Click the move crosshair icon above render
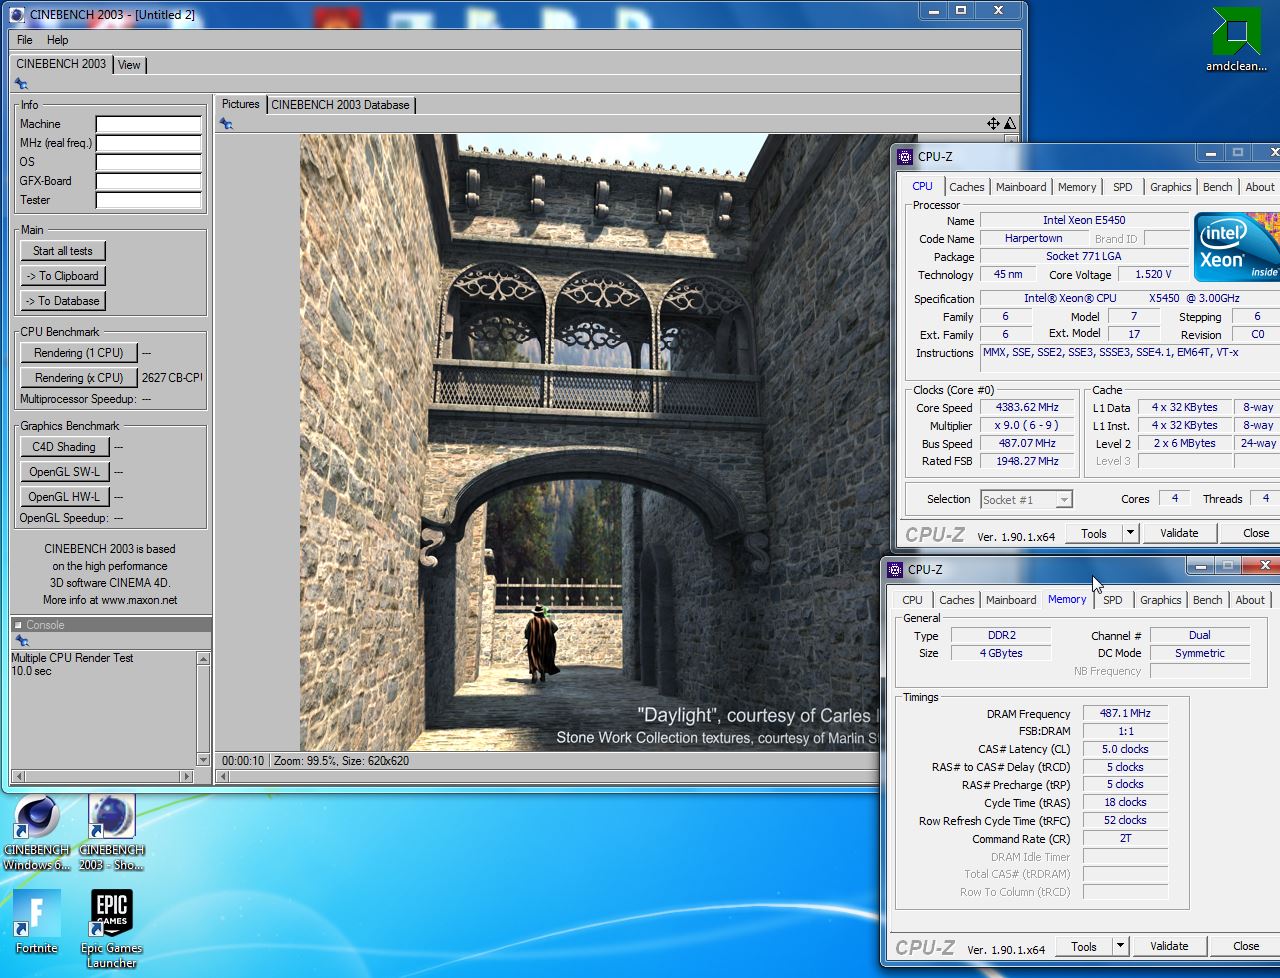 coord(993,124)
